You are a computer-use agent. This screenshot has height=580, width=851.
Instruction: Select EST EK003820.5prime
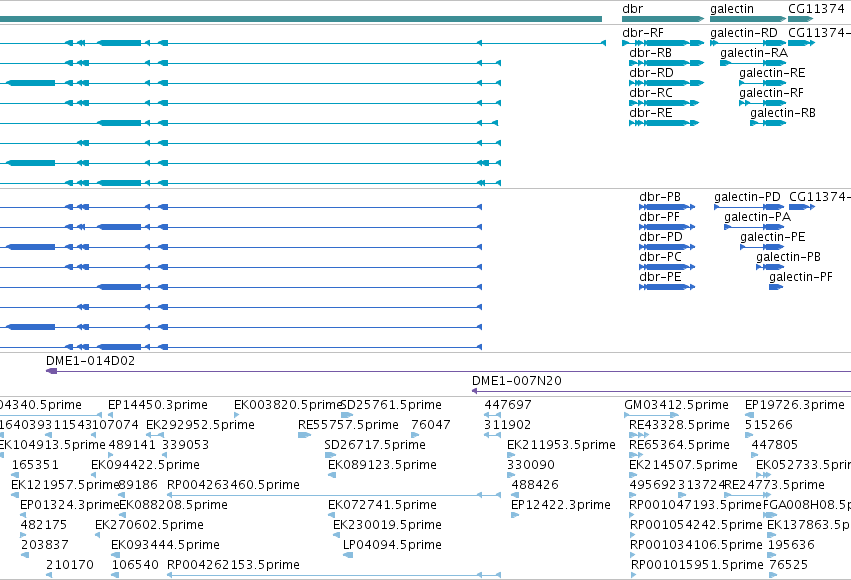pos(288,405)
